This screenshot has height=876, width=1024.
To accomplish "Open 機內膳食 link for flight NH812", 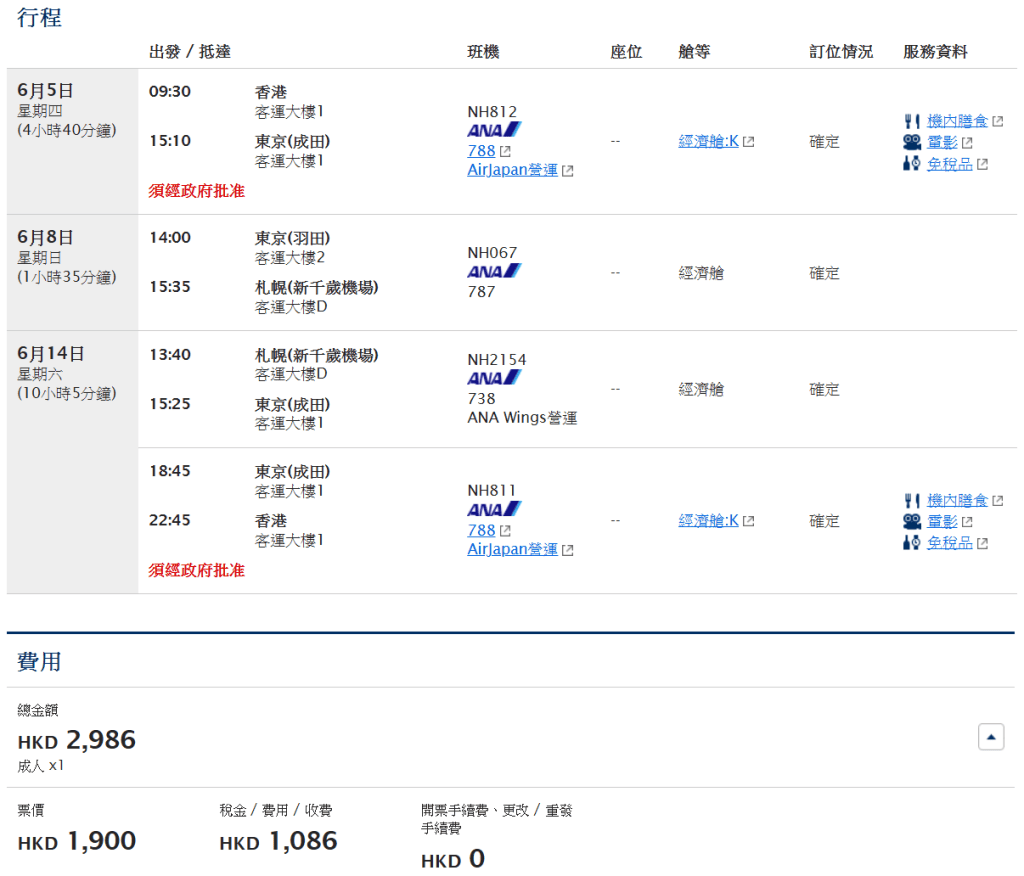I will click(957, 121).
